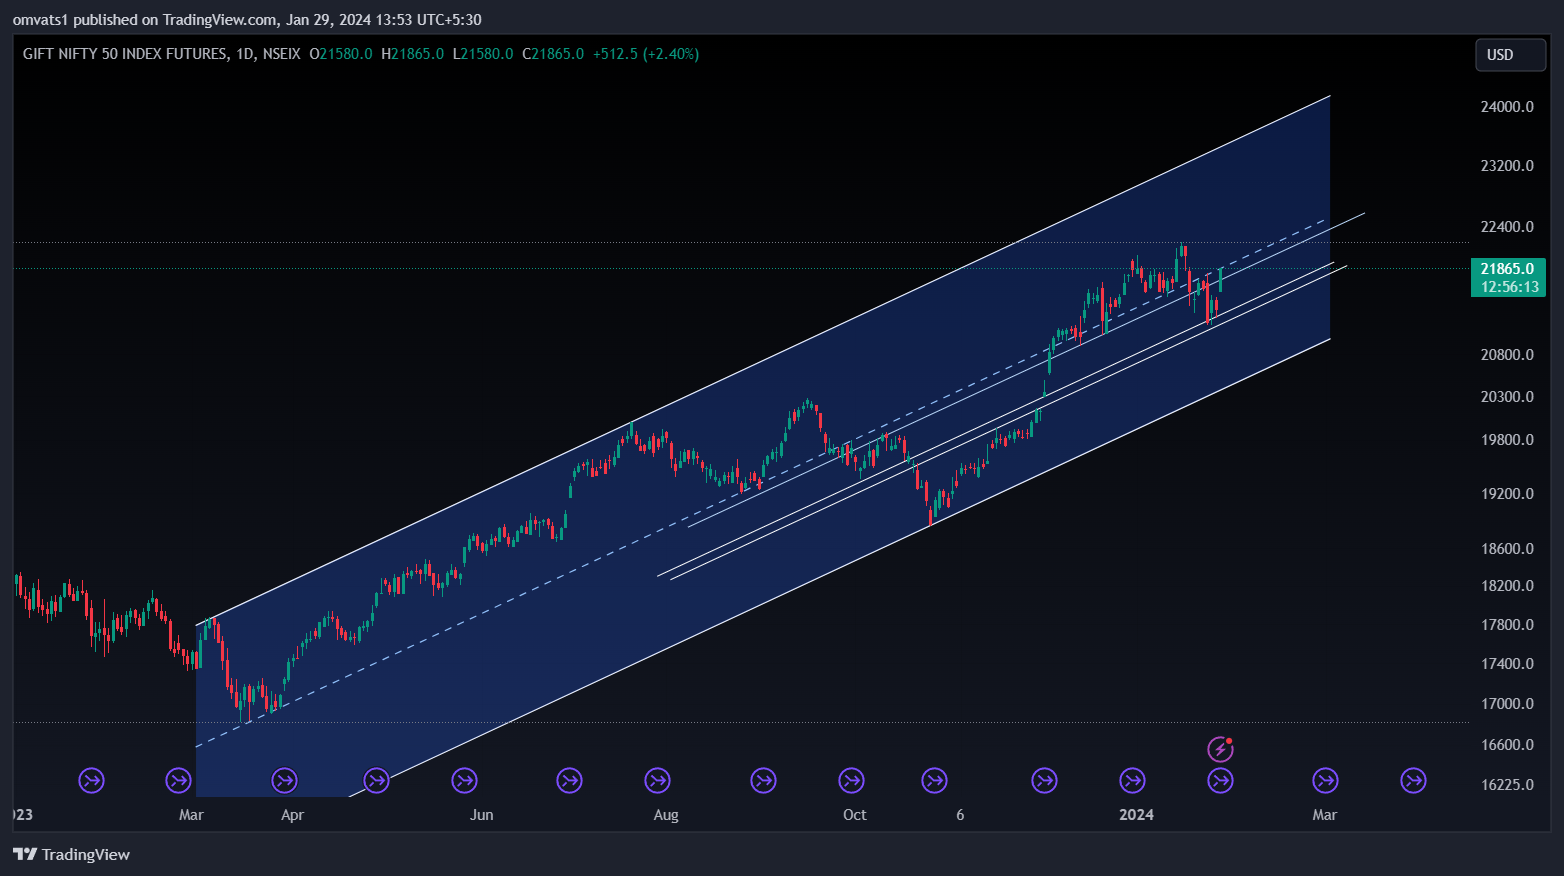Click the GIFT NIFTY 50 INDEX FUTURES symbol title

tap(125, 54)
